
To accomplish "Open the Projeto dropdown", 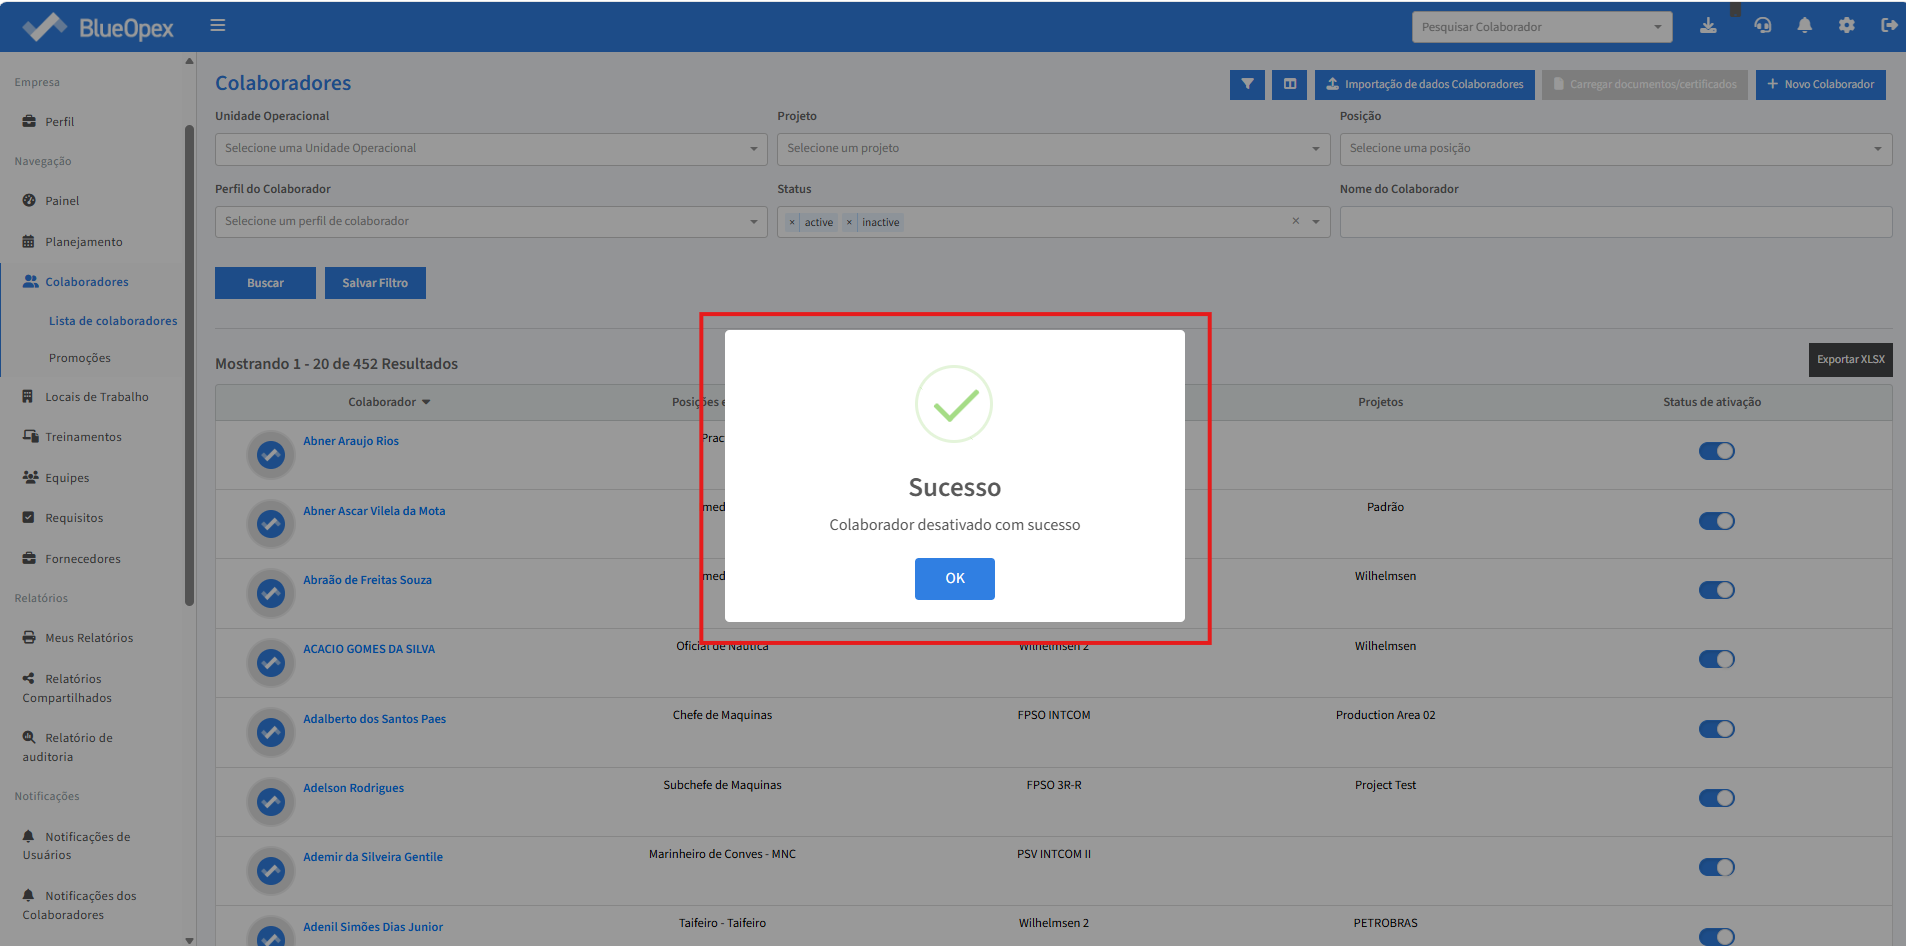I will [x=1053, y=149].
